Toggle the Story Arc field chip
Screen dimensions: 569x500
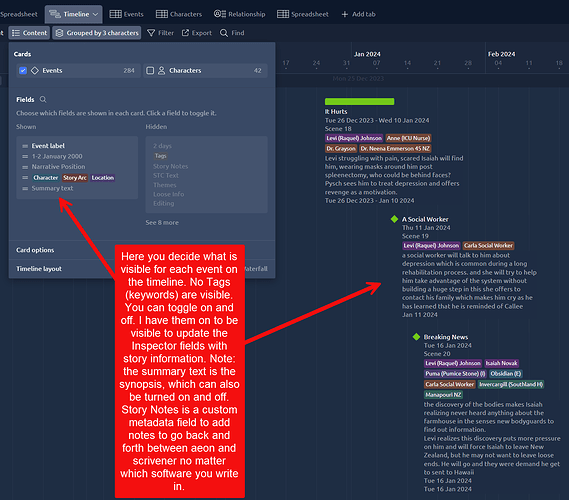point(75,178)
